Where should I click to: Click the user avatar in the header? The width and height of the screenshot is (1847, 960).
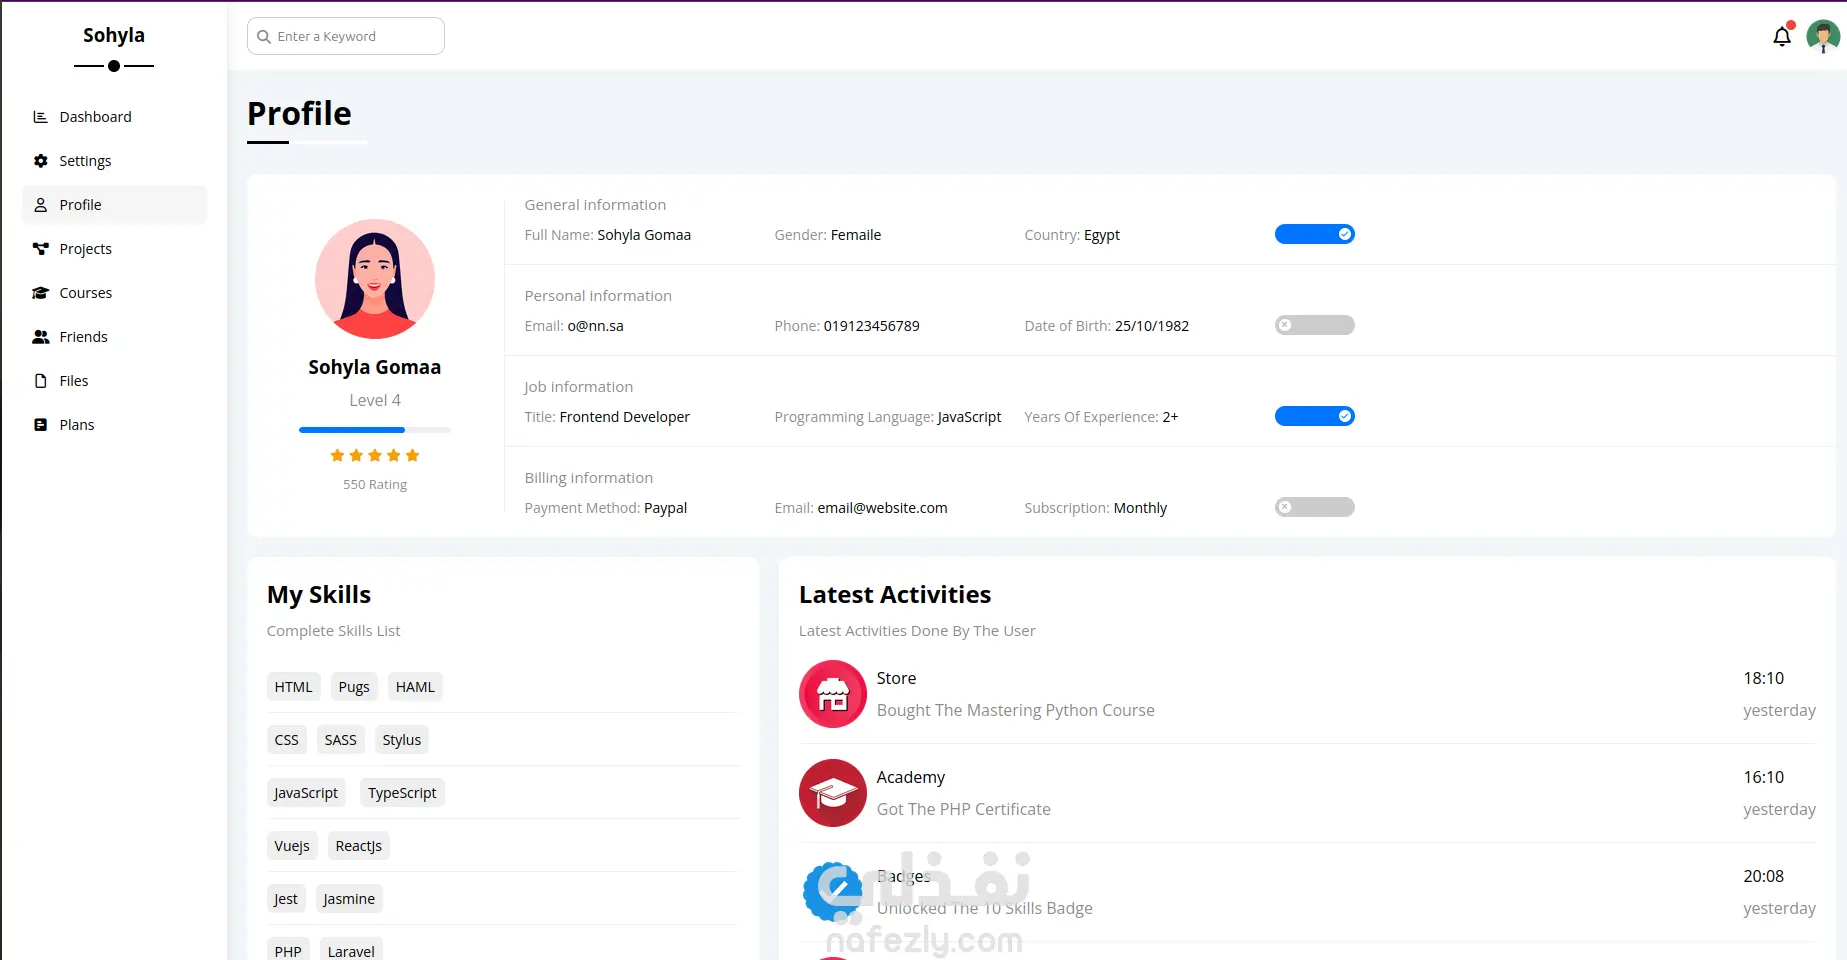pos(1823,37)
